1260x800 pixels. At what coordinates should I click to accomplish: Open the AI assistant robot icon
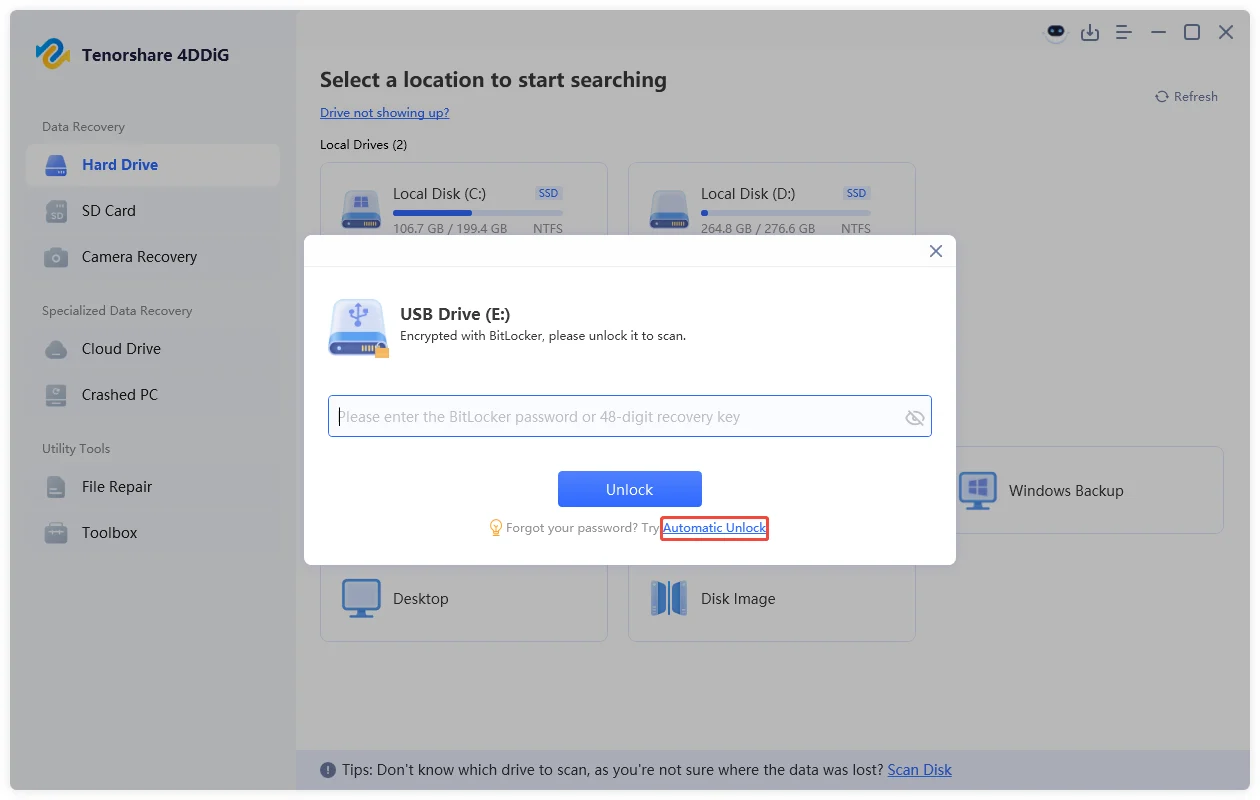click(x=1056, y=33)
